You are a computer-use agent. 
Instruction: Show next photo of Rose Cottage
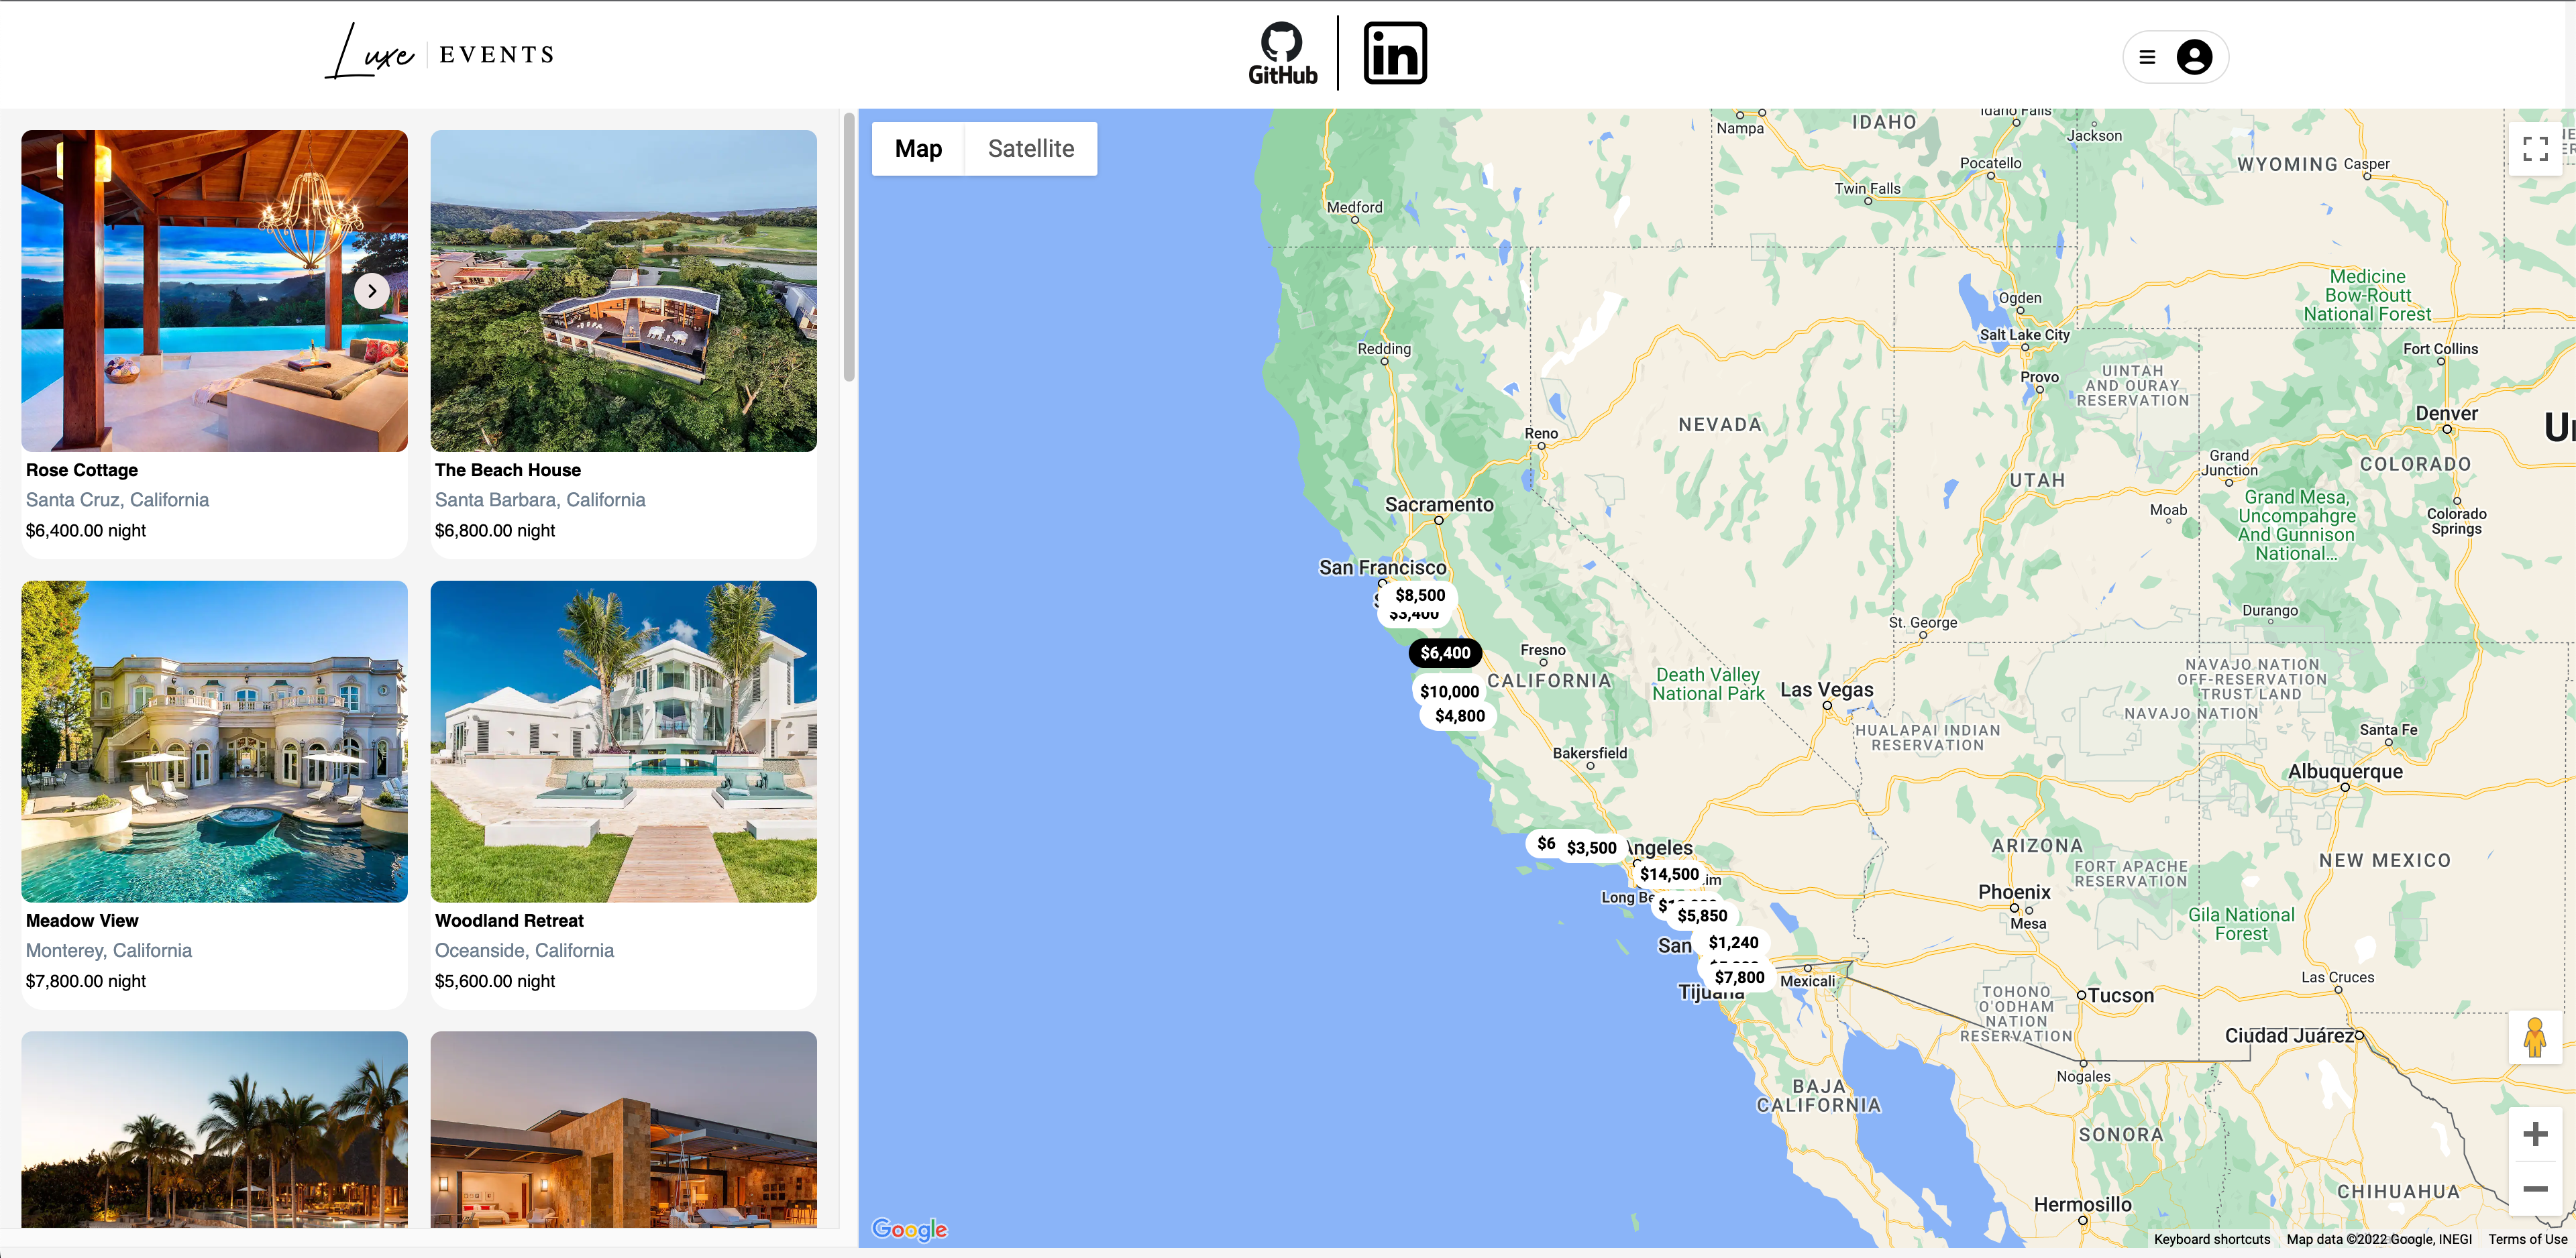click(372, 291)
